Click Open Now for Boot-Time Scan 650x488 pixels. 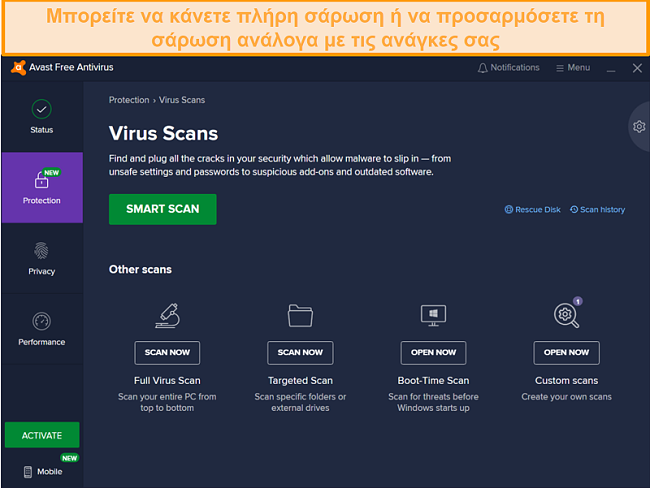pyautogui.click(x=433, y=353)
